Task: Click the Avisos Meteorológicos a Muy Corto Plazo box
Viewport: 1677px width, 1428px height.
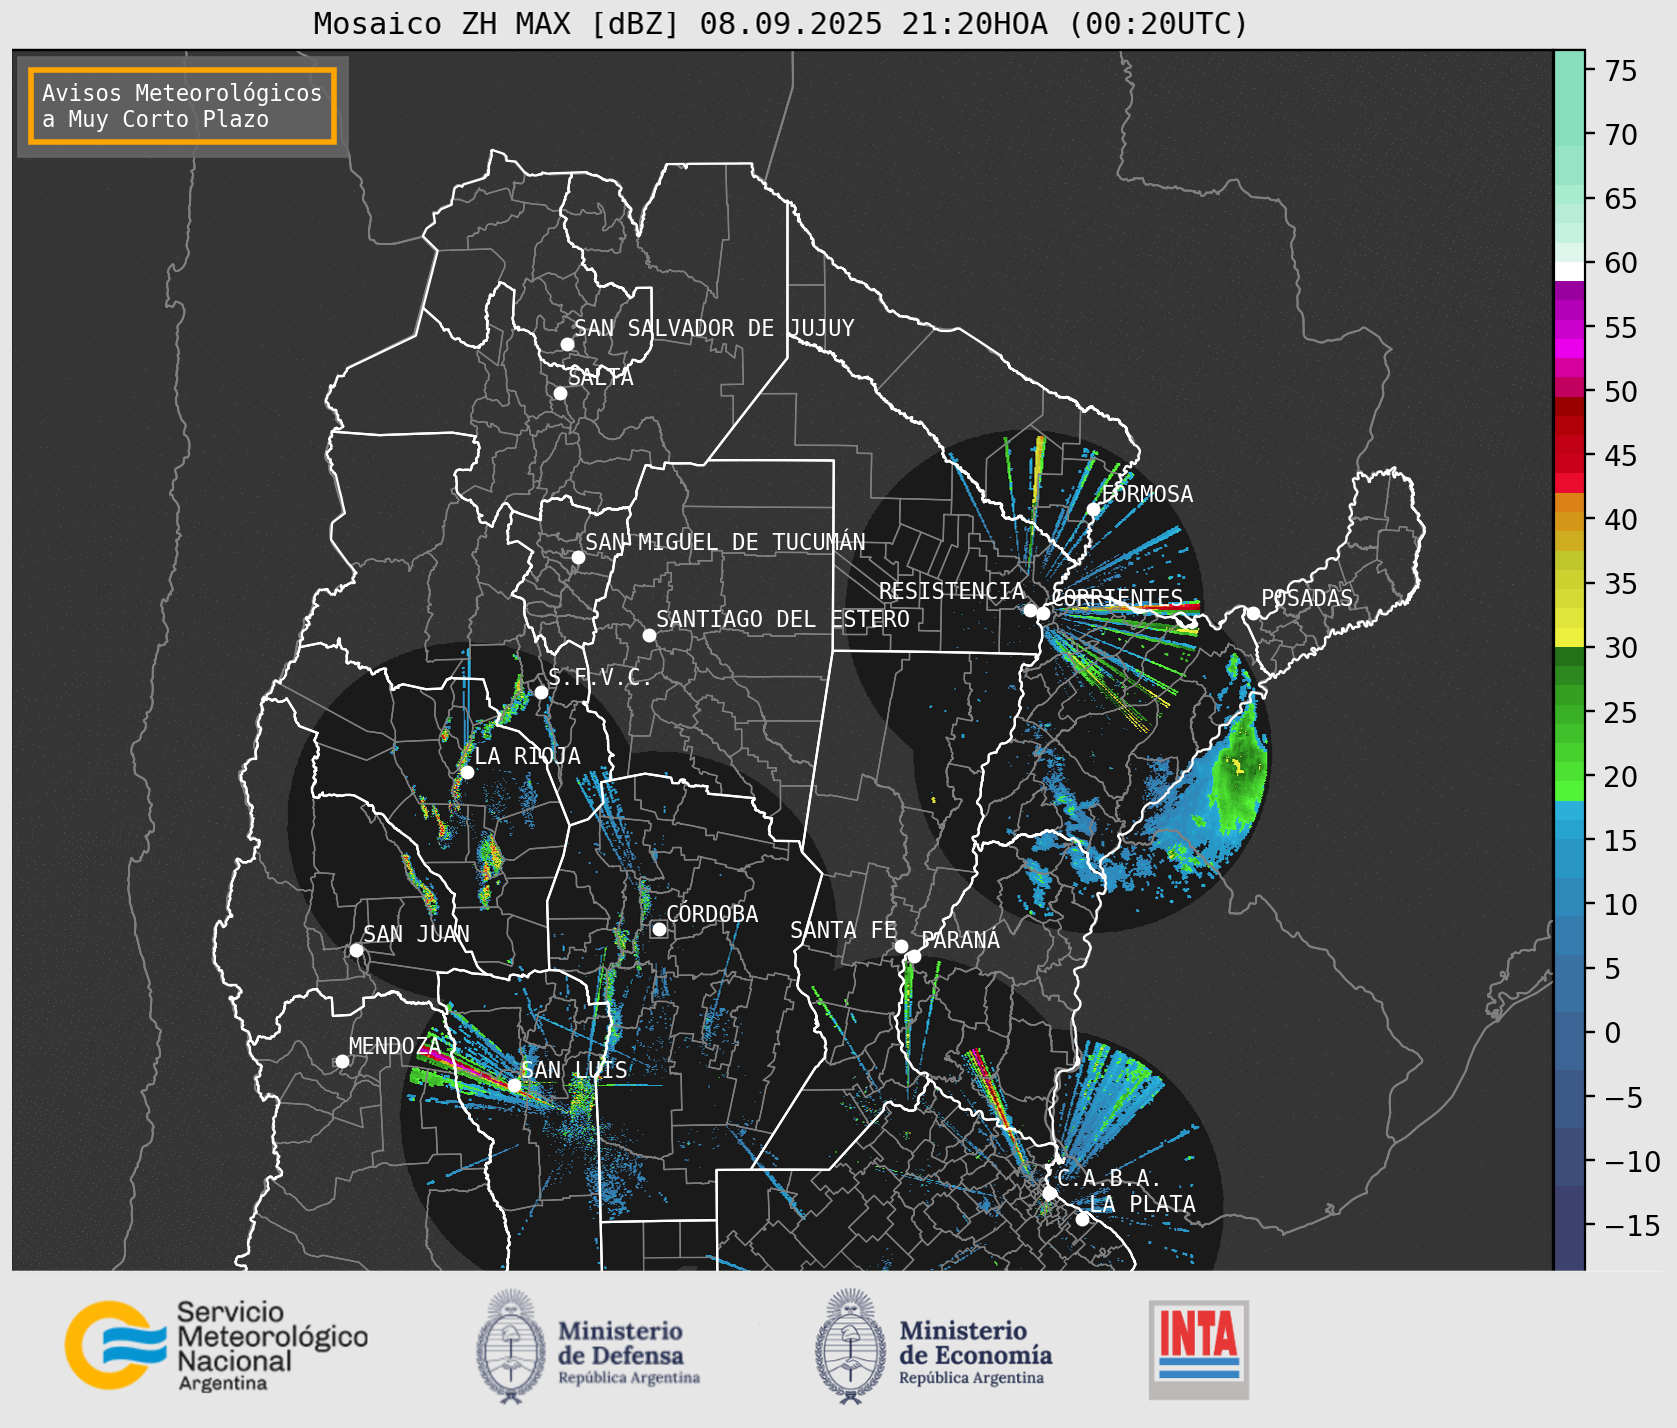Action: (182, 106)
